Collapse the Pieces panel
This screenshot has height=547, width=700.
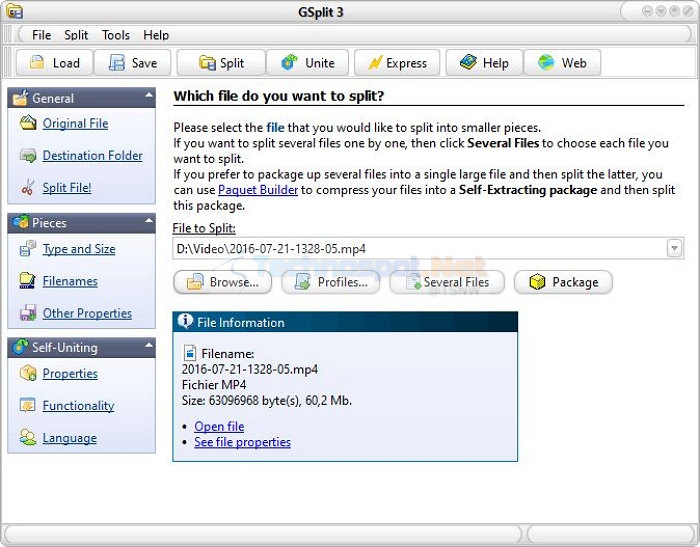click(149, 220)
